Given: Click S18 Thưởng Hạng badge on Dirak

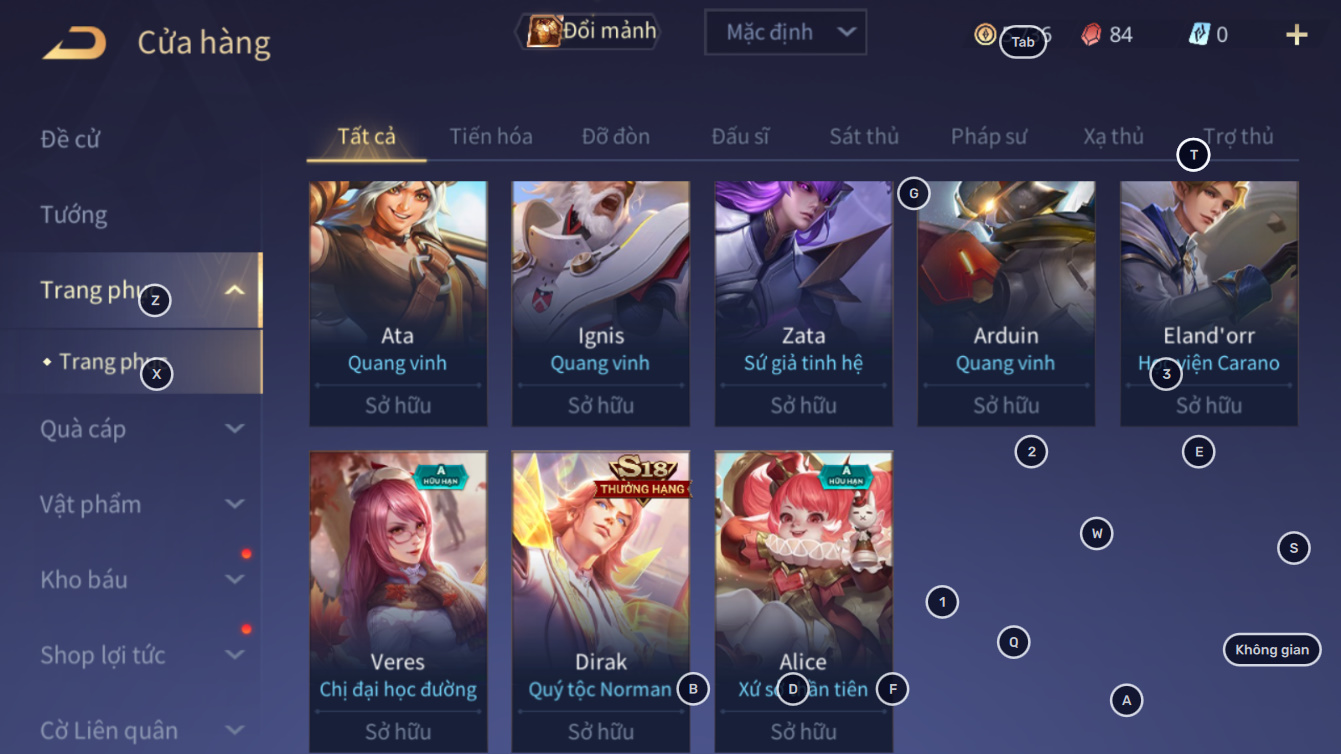Looking at the screenshot, I should (x=641, y=476).
